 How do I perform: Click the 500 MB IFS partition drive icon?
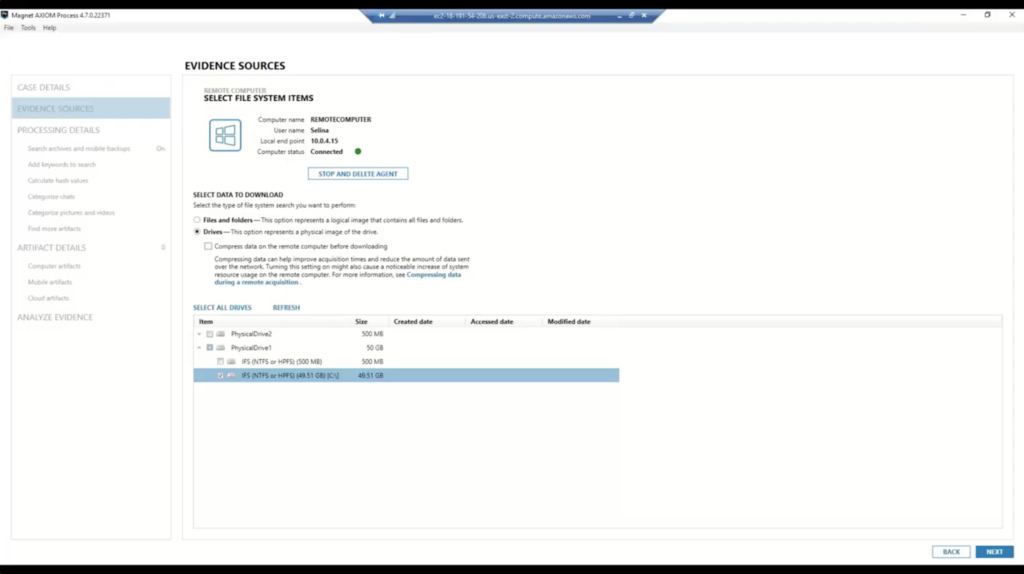(231, 362)
